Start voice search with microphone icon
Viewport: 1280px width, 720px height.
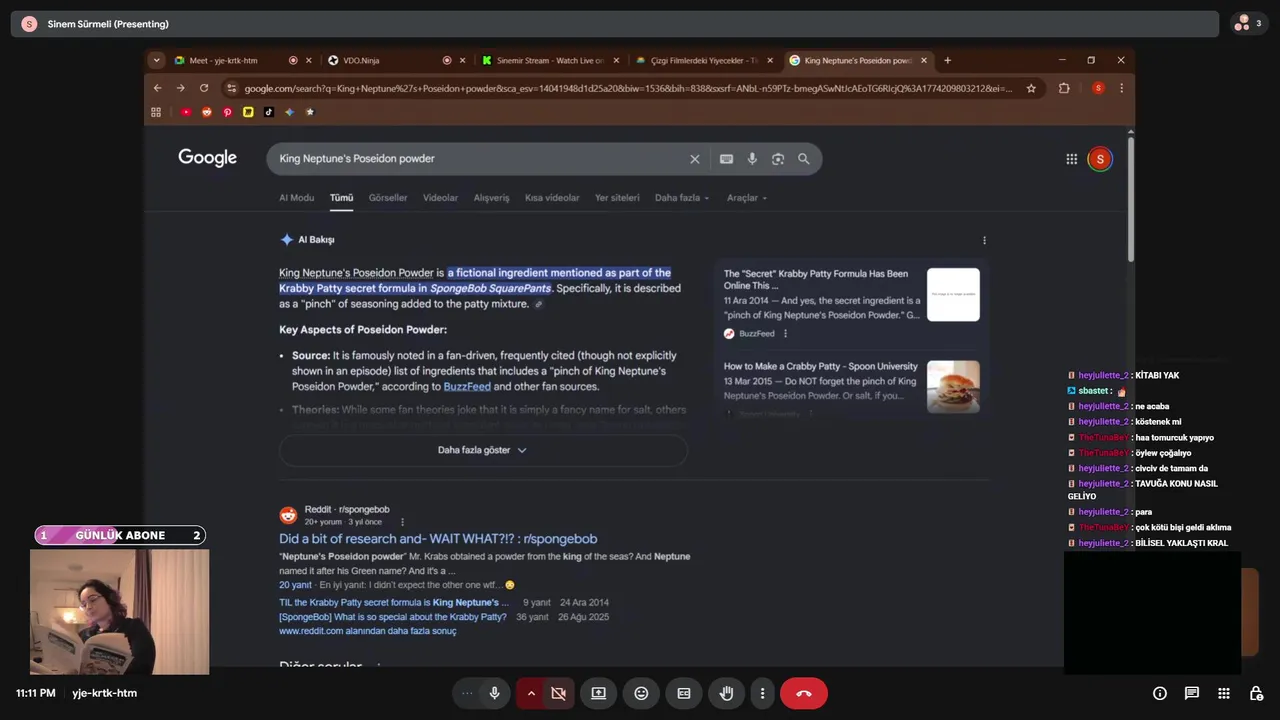(x=752, y=159)
